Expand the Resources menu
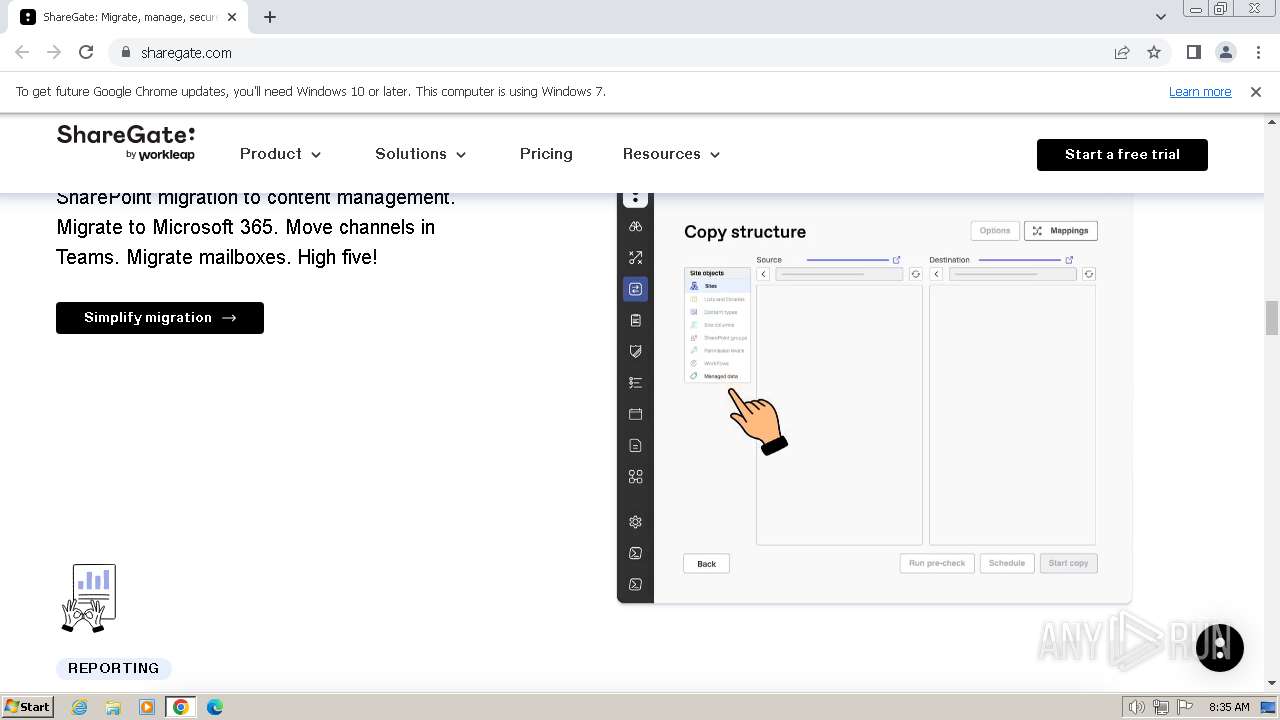Image resolution: width=1280 pixels, height=720 pixels. pyautogui.click(x=672, y=154)
